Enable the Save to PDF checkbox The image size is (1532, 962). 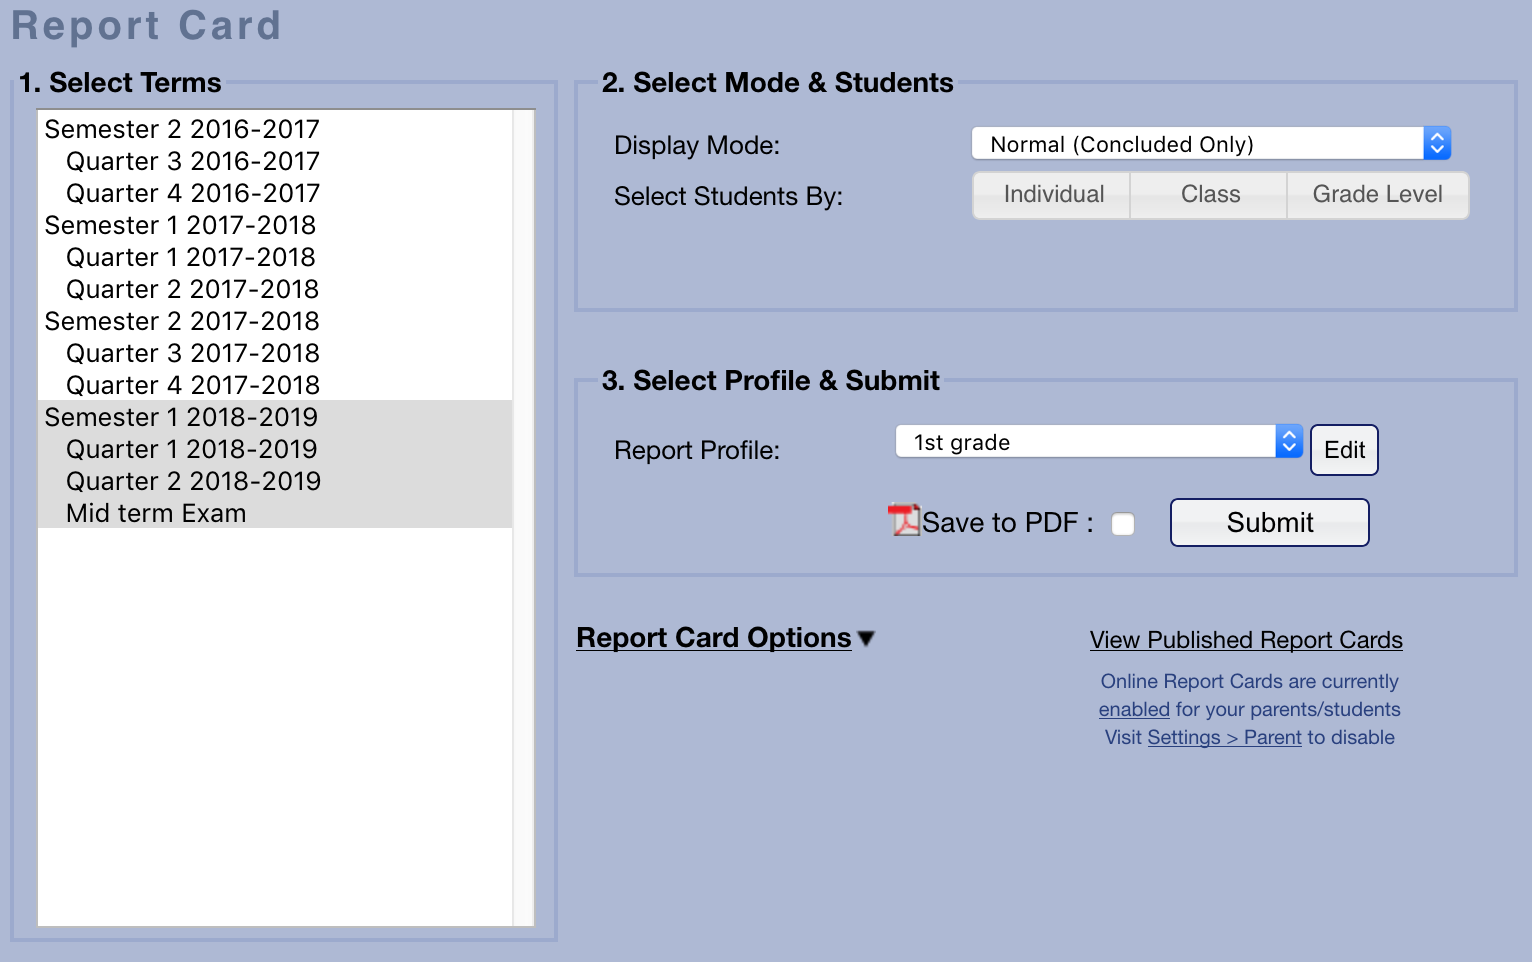point(1123,524)
